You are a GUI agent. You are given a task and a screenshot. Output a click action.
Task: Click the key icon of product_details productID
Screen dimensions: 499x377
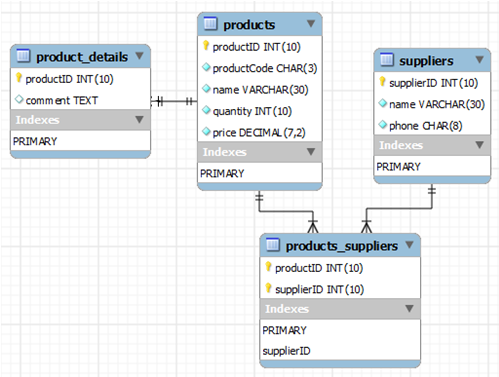coord(19,78)
